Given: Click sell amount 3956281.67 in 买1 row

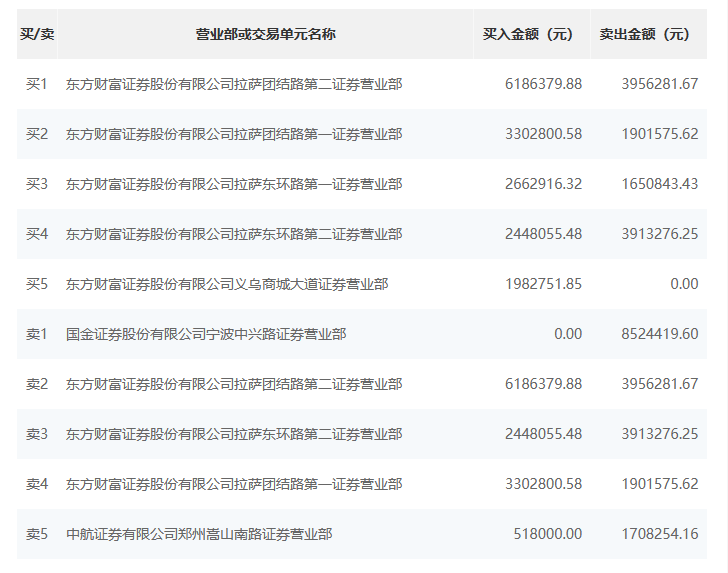Looking at the screenshot, I should coord(660,84).
